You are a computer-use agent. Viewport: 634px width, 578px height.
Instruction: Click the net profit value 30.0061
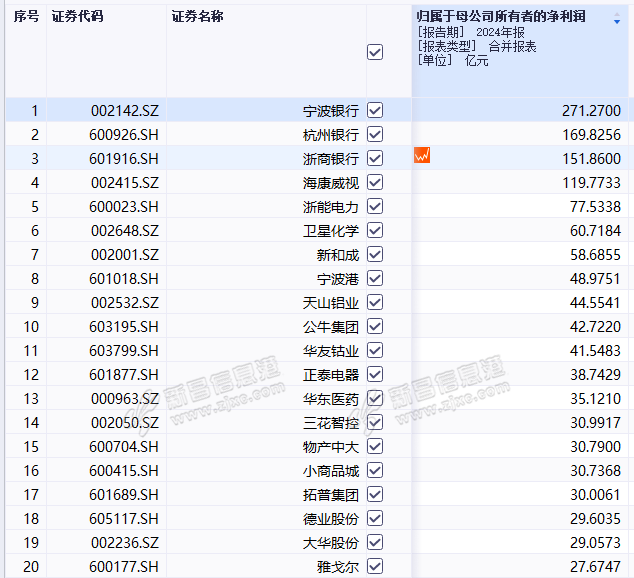[595, 495]
